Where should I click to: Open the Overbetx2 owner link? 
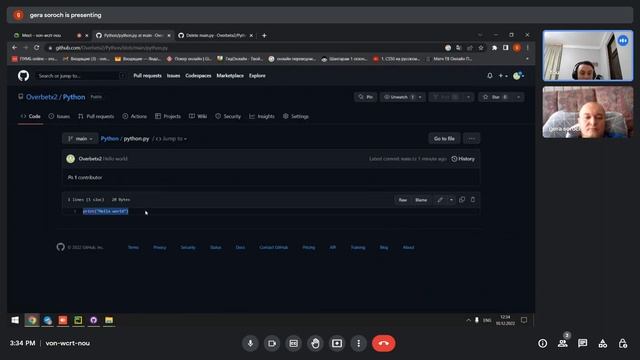point(42,97)
